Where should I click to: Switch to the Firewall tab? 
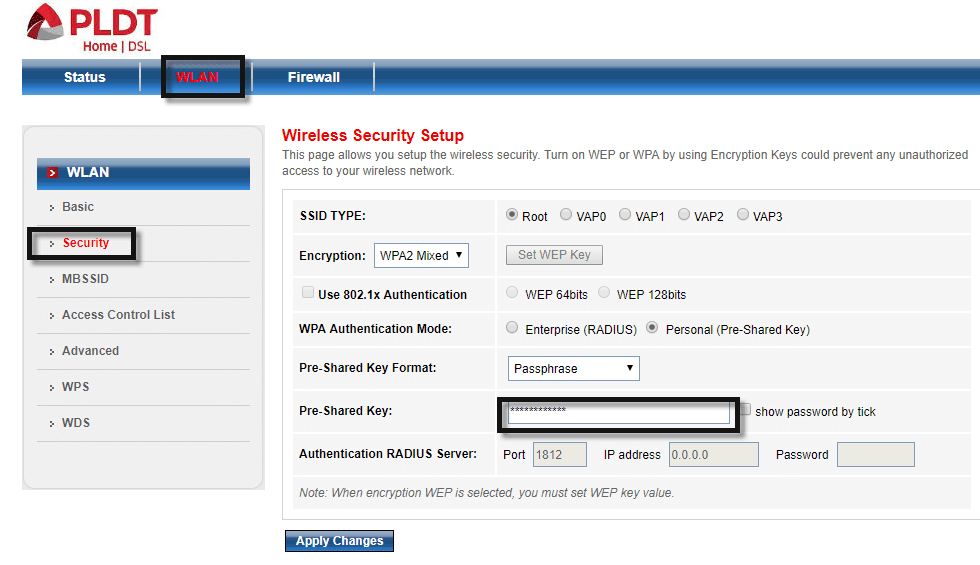point(313,78)
